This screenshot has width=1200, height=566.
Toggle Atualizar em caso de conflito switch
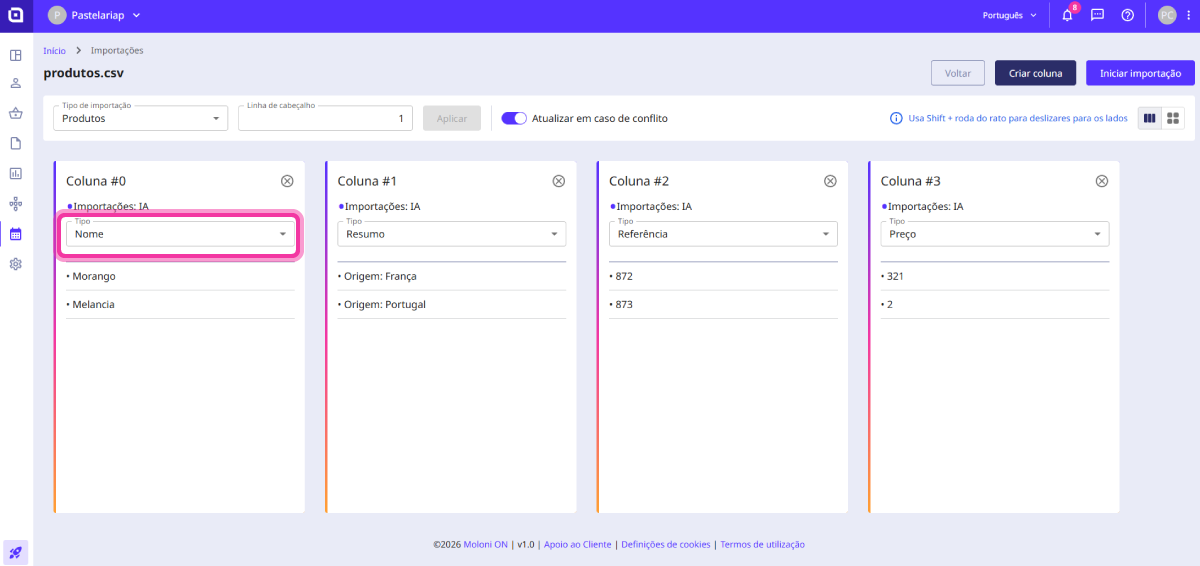[514, 118]
